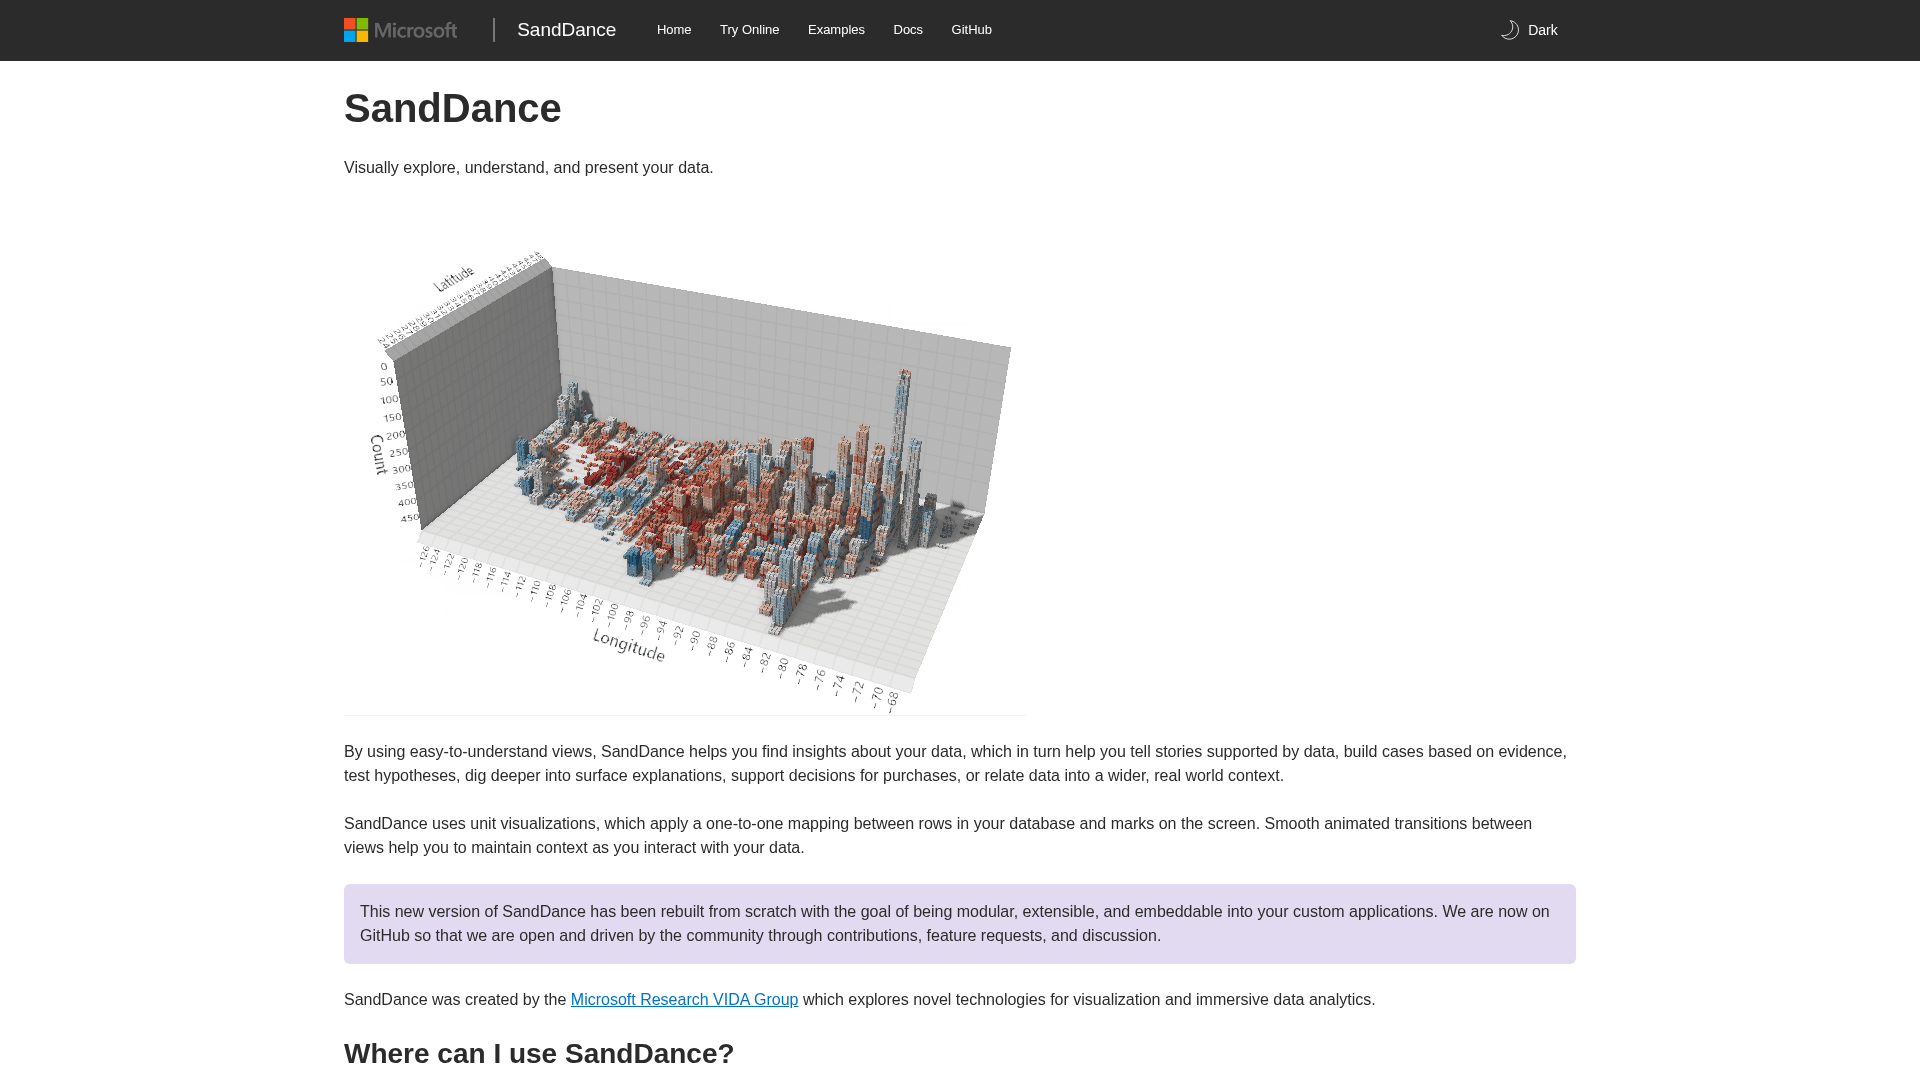Image resolution: width=1920 pixels, height=1080 pixels.
Task: Click the purple notice about the new version
Action: click(x=960, y=924)
